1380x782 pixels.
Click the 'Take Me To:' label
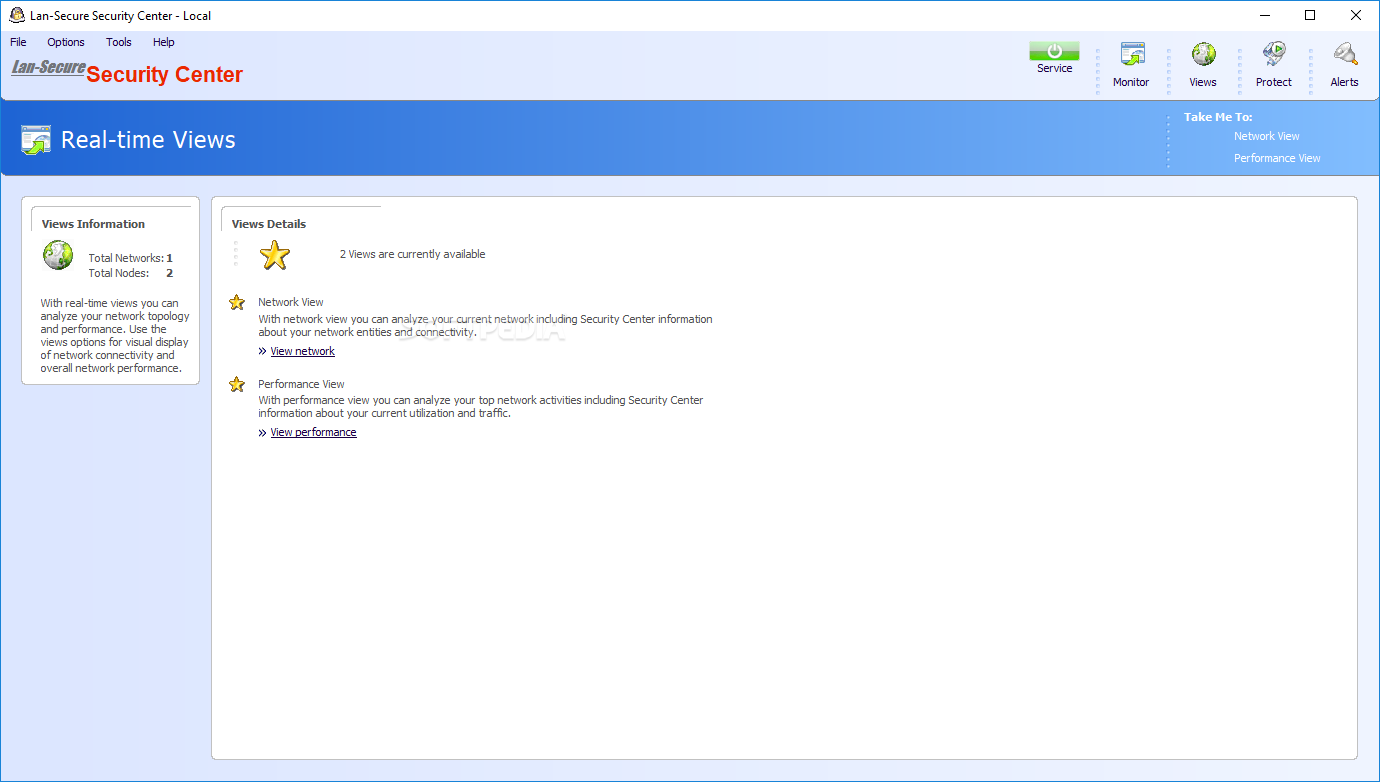pyautogui.click(x=1218, y=117)
